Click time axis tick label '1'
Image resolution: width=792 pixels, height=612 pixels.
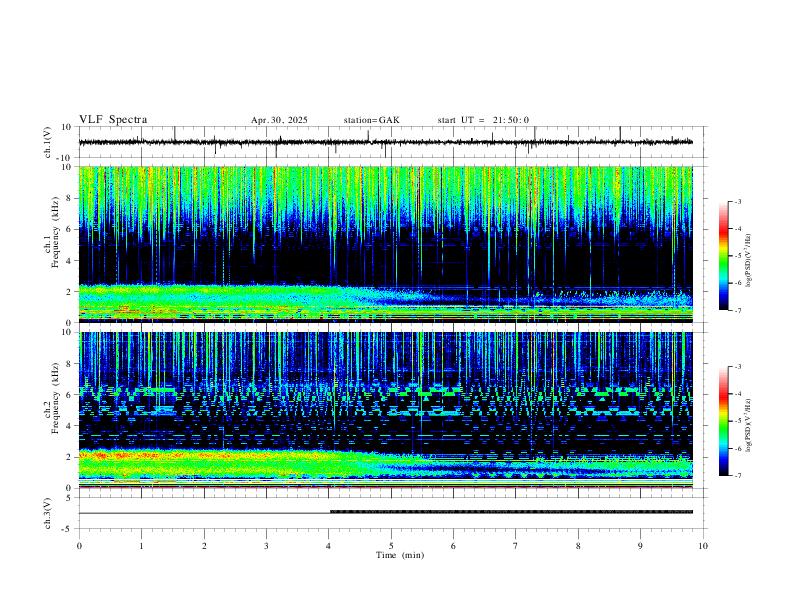tap(141, 546)
